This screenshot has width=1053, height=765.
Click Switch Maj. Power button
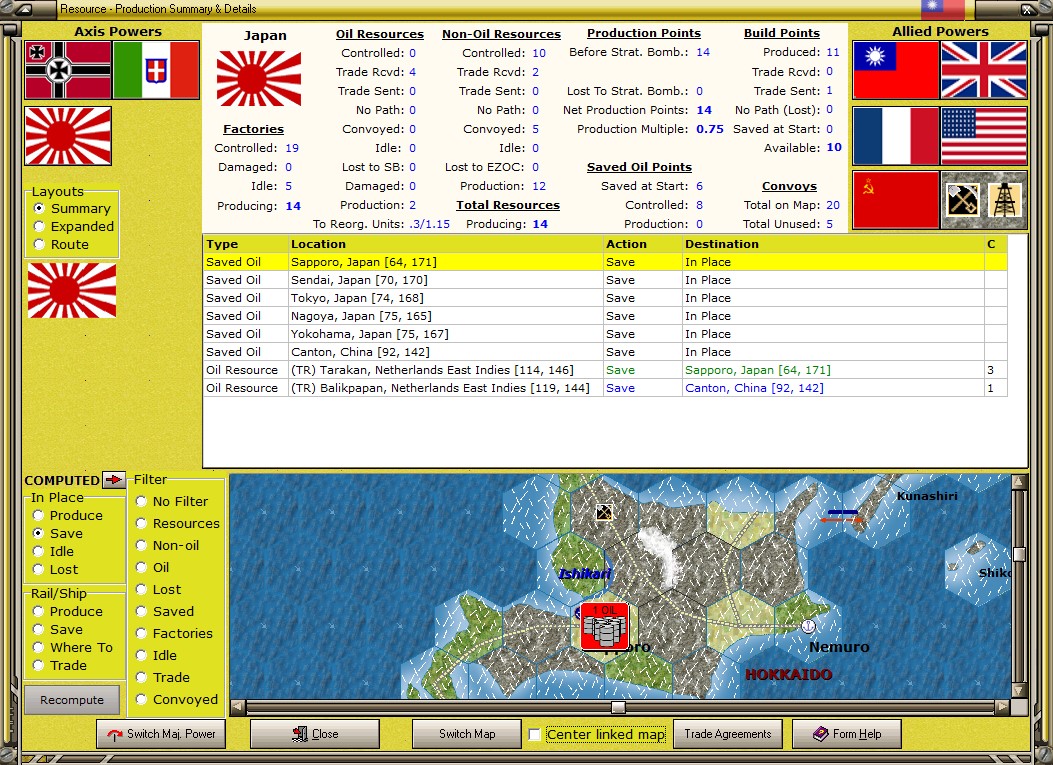pos(161,734)
